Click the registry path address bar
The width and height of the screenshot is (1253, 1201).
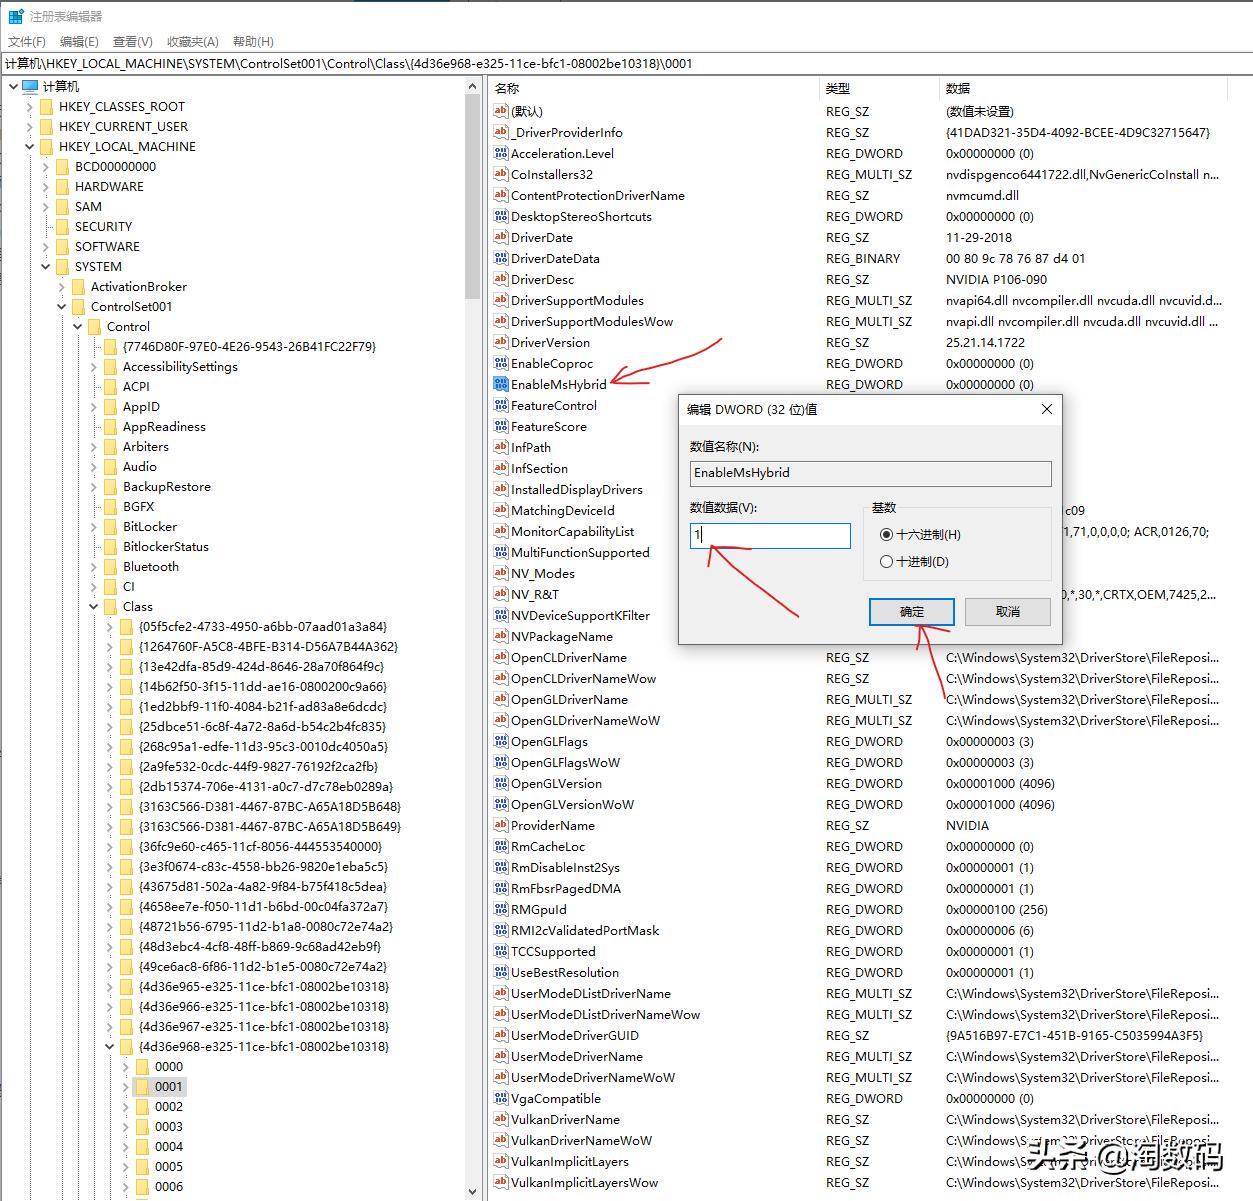coord(626,63)
